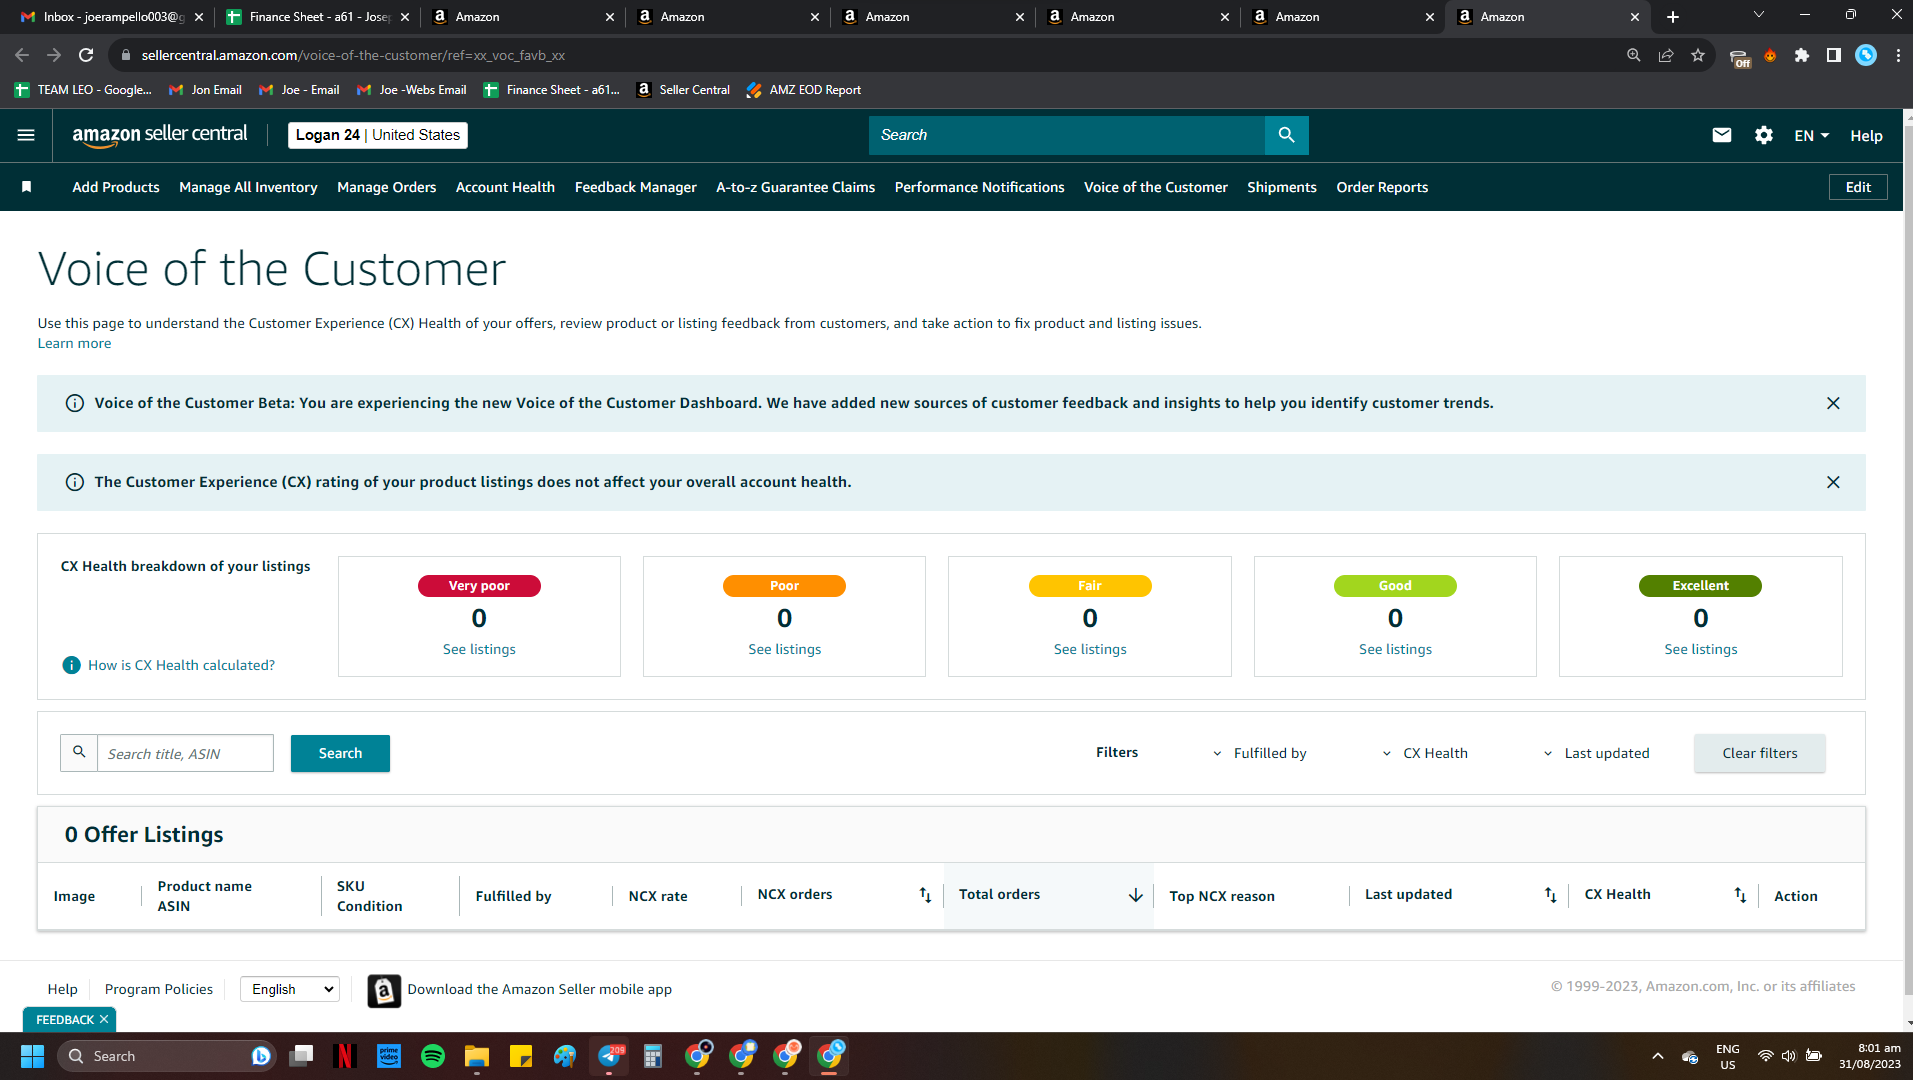1913x1080 pixels.
Task: Open the AMZ EOD Report bookmark
Action: tap(803, 90)
